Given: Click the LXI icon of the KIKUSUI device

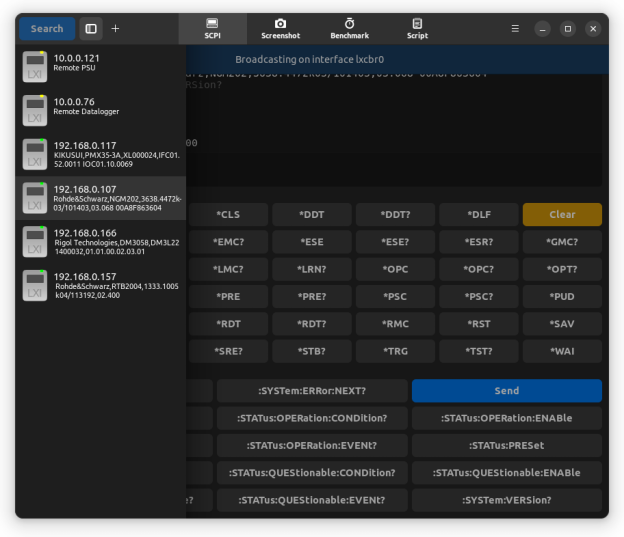Looking at the screenshot, I should 35,154.
